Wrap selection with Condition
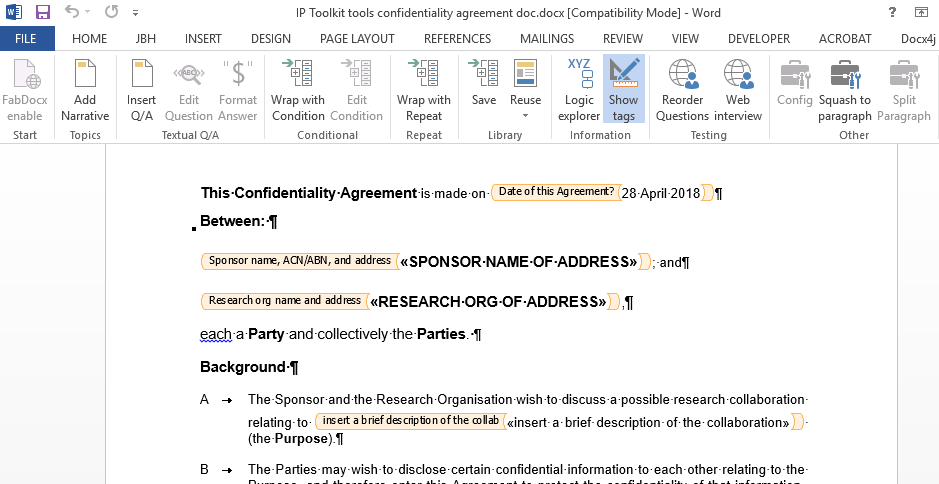Viewport: 939px width, 484px height. [x=298, y=90]
